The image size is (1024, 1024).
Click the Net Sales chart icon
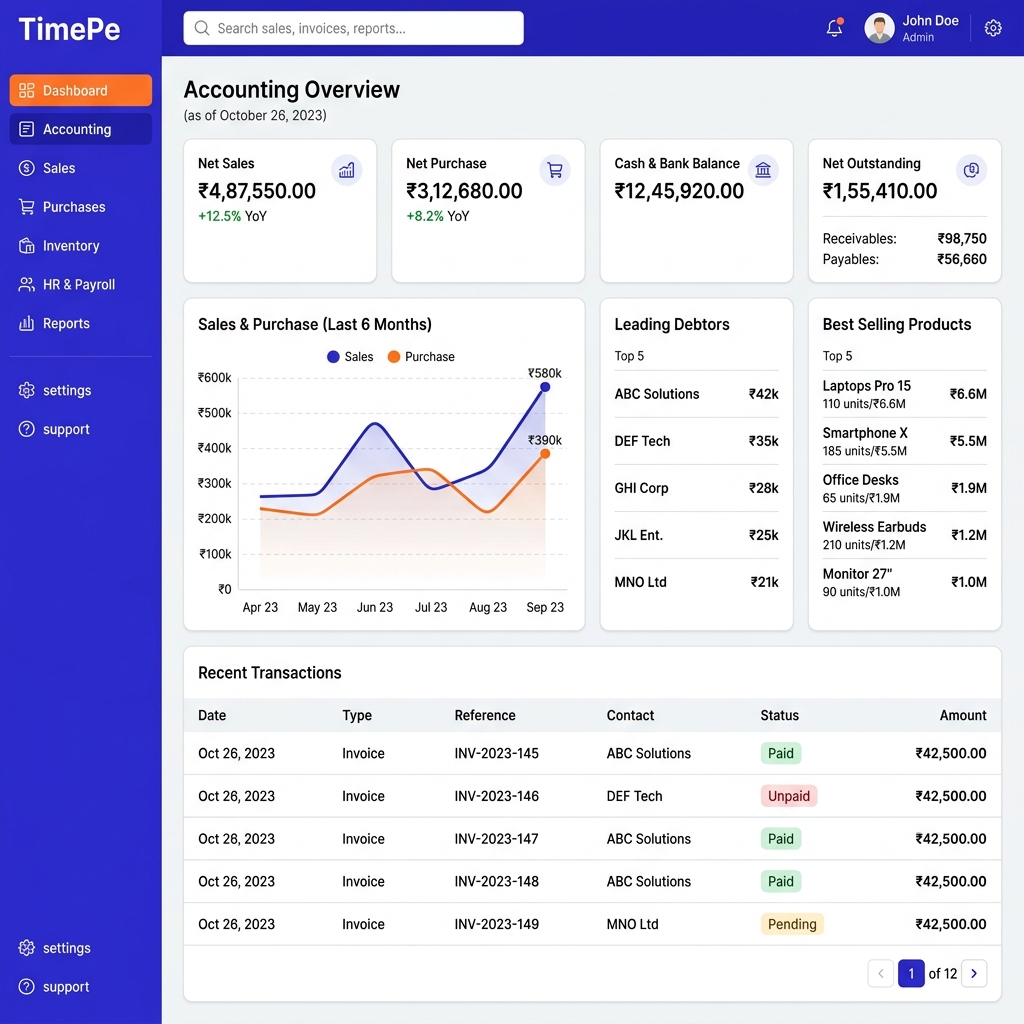pos(346,170)
